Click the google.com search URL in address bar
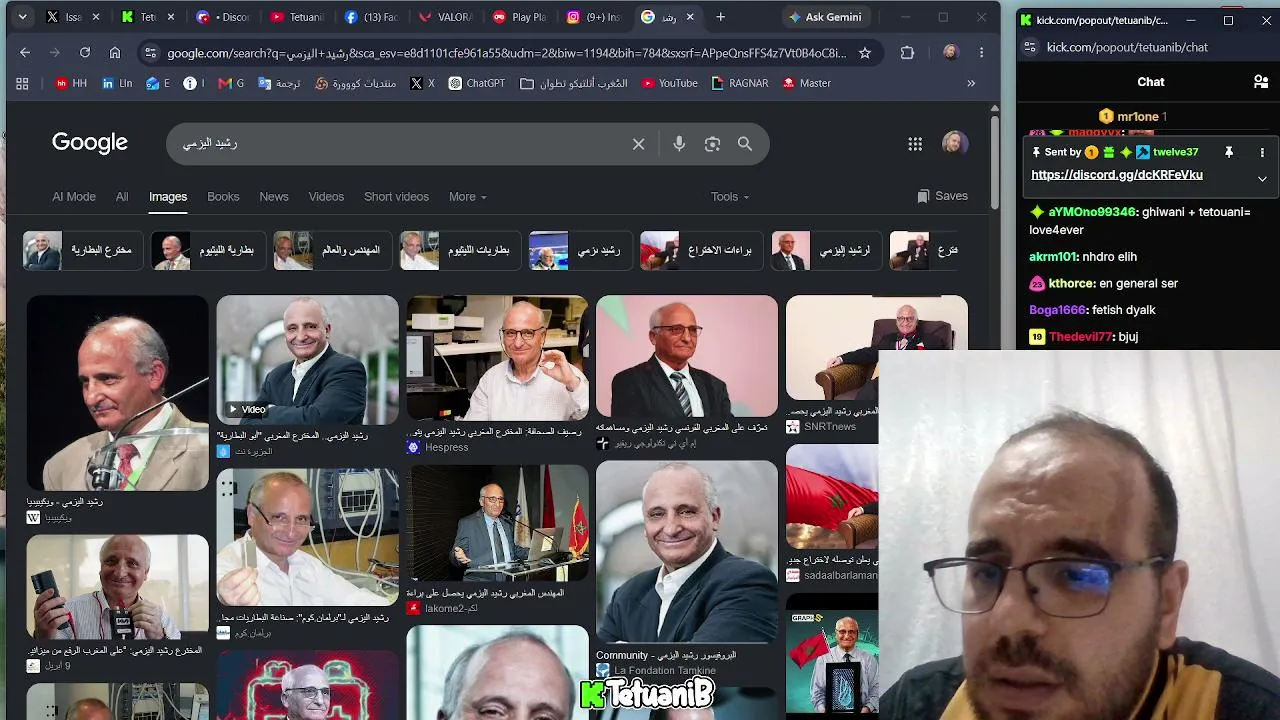Viewport: 1280px width, 720px height. pos(506,53)
